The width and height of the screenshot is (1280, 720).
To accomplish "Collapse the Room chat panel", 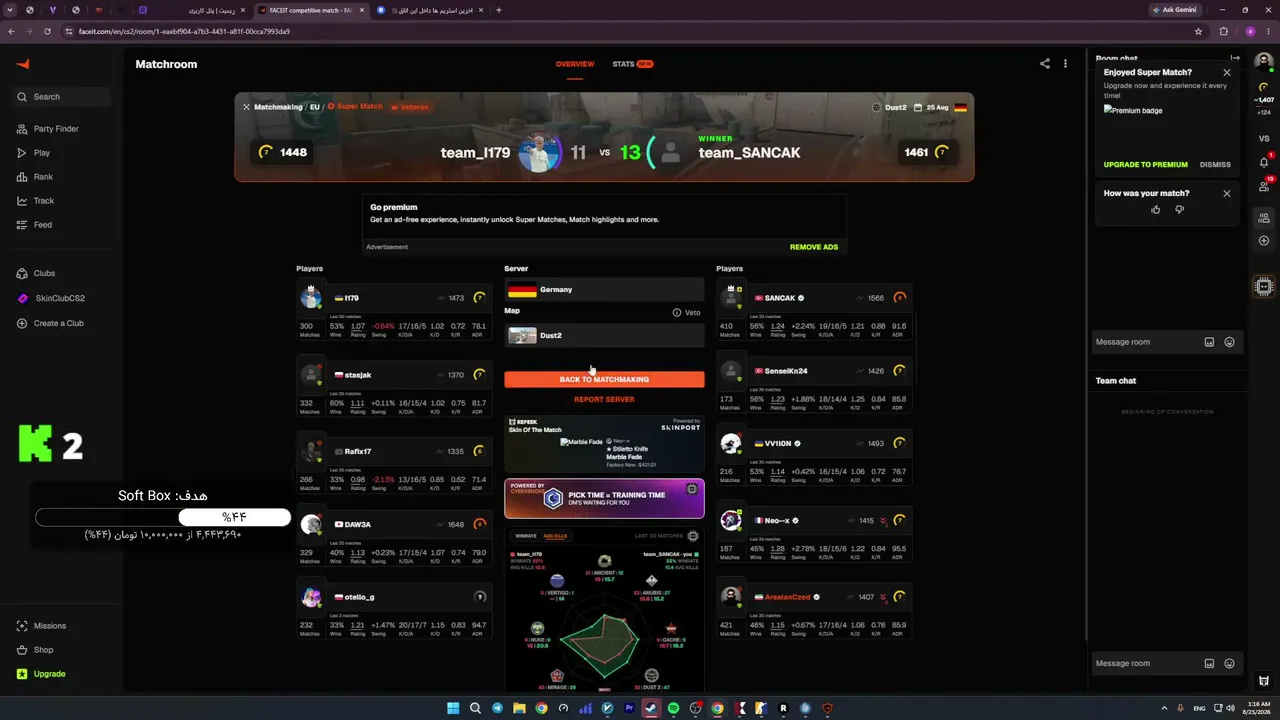I will click(x=1235, y=59).
